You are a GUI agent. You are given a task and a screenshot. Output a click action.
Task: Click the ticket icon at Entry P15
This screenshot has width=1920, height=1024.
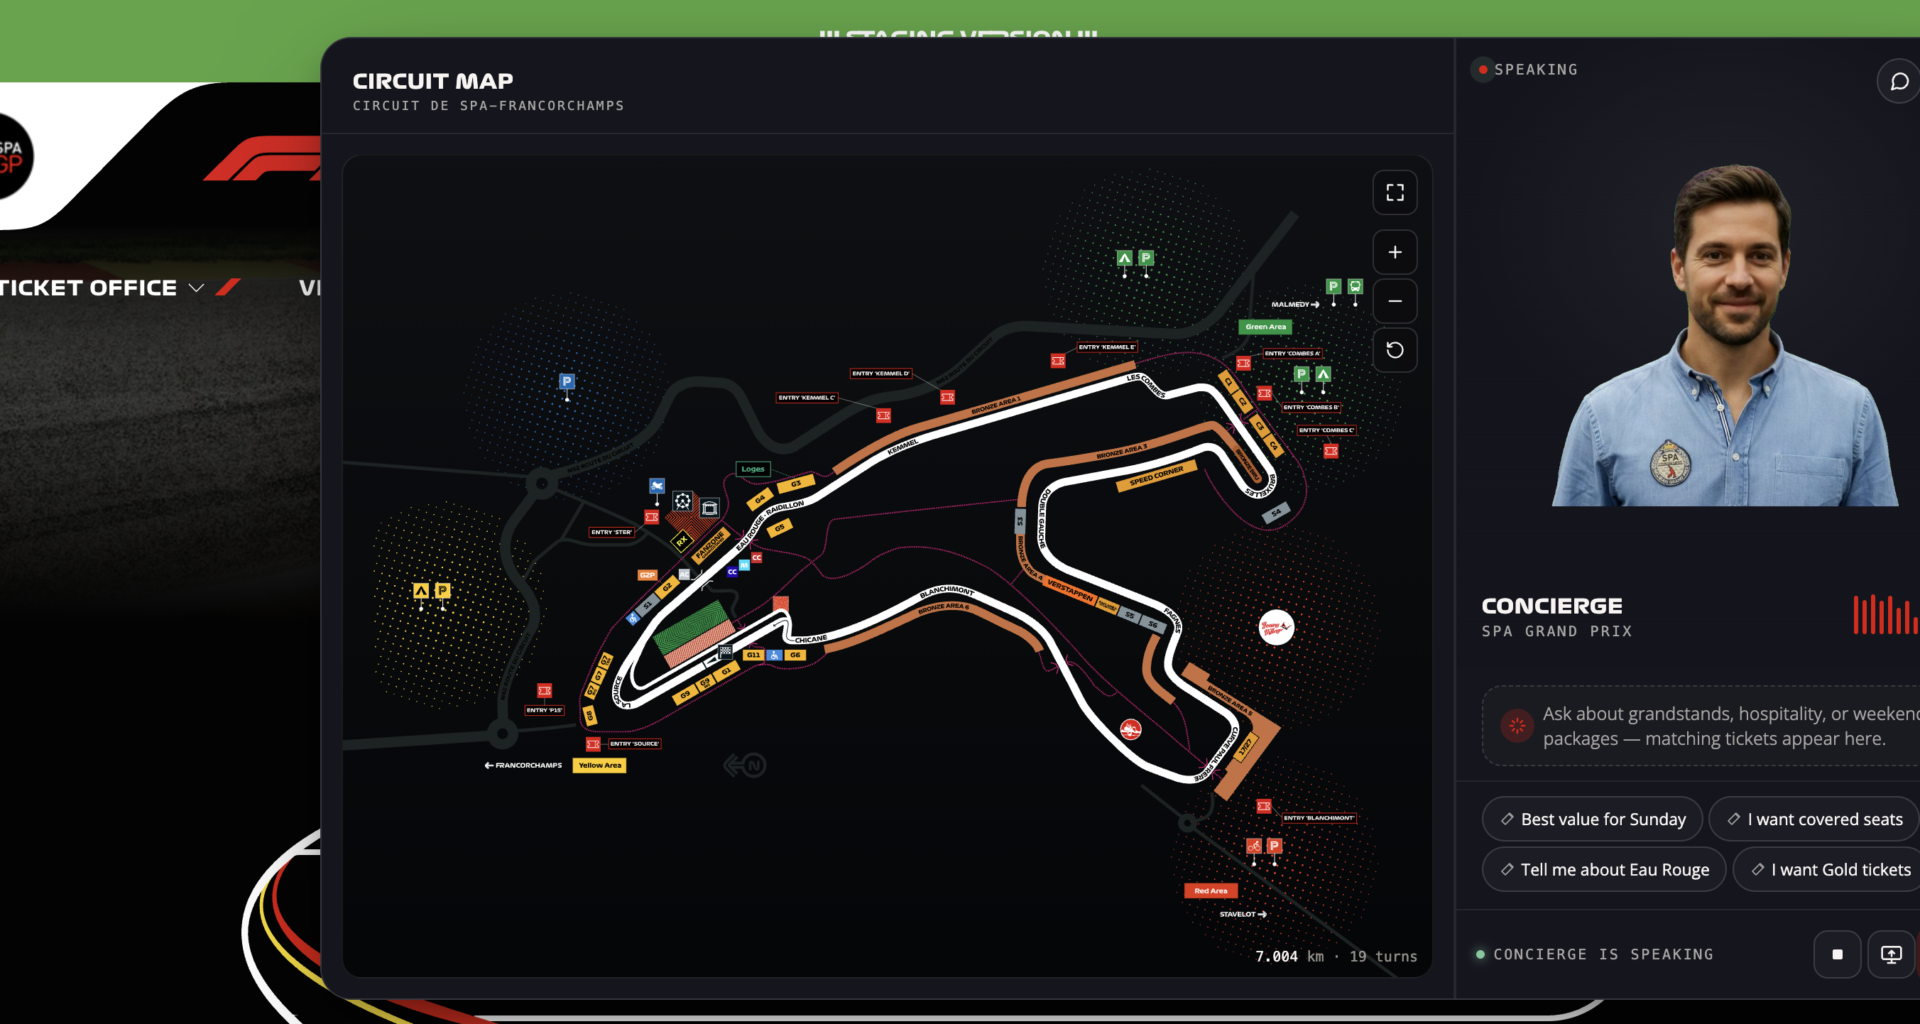point(545,691)
